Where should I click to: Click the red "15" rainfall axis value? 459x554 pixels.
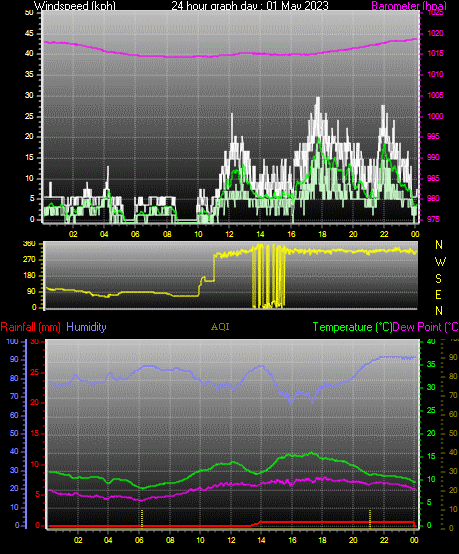(x=35, y=434)
